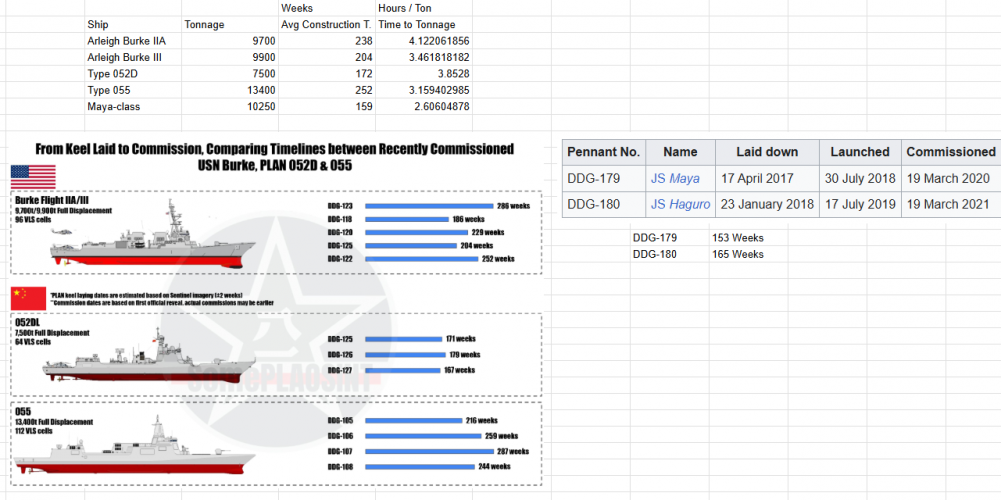Open the JS Maya link

(x=675, y=179)
